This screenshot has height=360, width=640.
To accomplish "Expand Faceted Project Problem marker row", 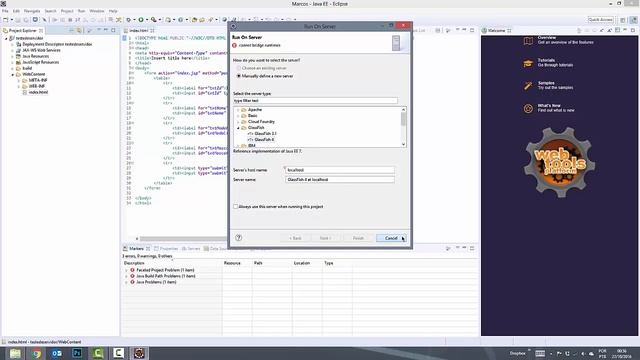I will coord(126,270).
